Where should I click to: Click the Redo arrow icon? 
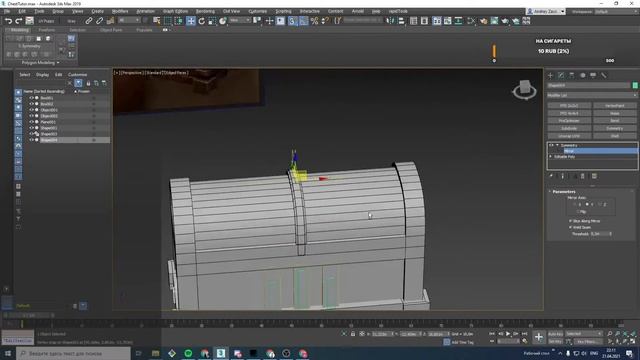[18, 20]
